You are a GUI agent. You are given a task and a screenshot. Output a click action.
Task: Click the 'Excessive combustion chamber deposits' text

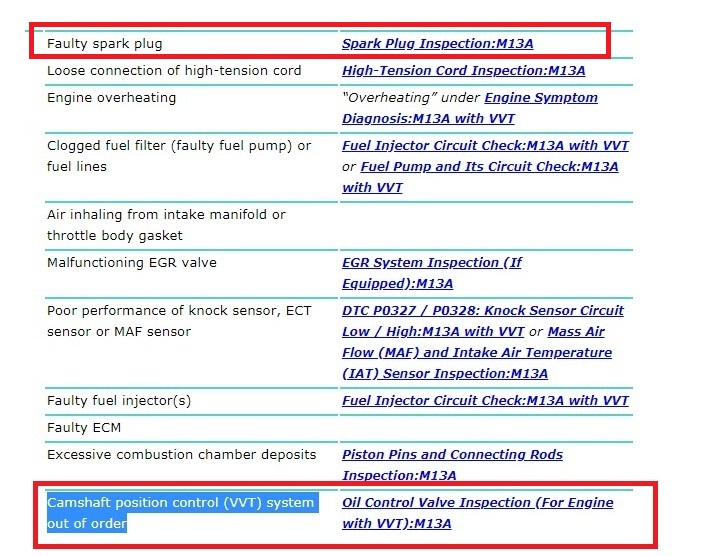tap(181, 455)
